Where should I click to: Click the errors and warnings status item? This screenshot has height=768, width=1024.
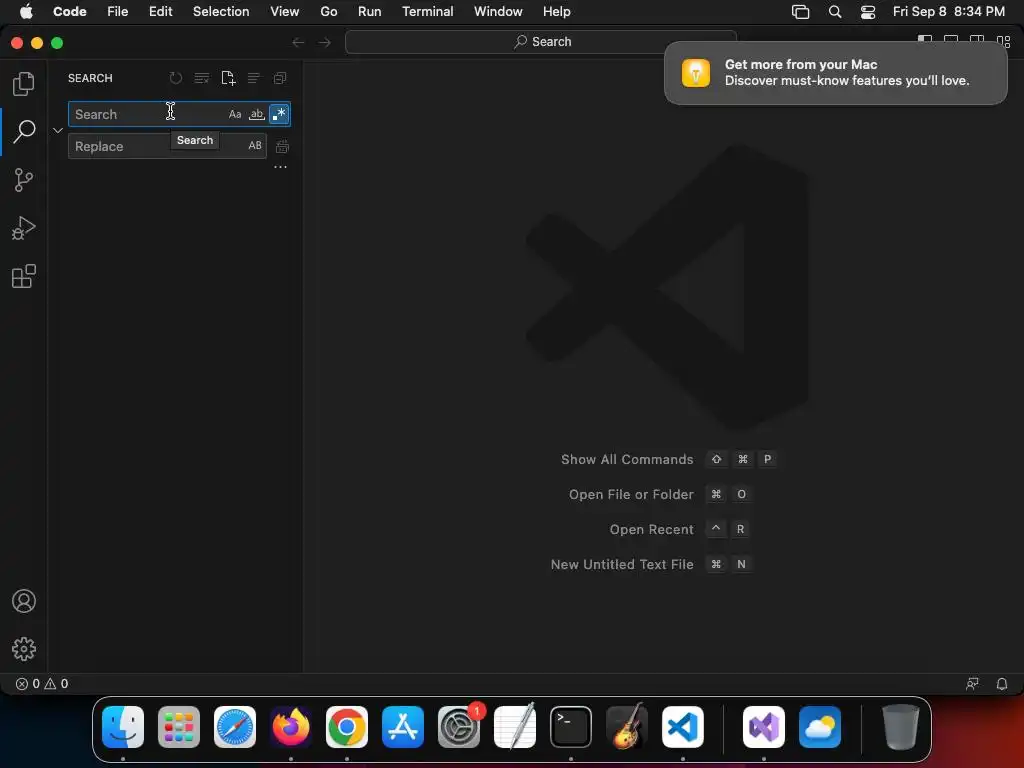pyautogui.click(x=42, y=684)
